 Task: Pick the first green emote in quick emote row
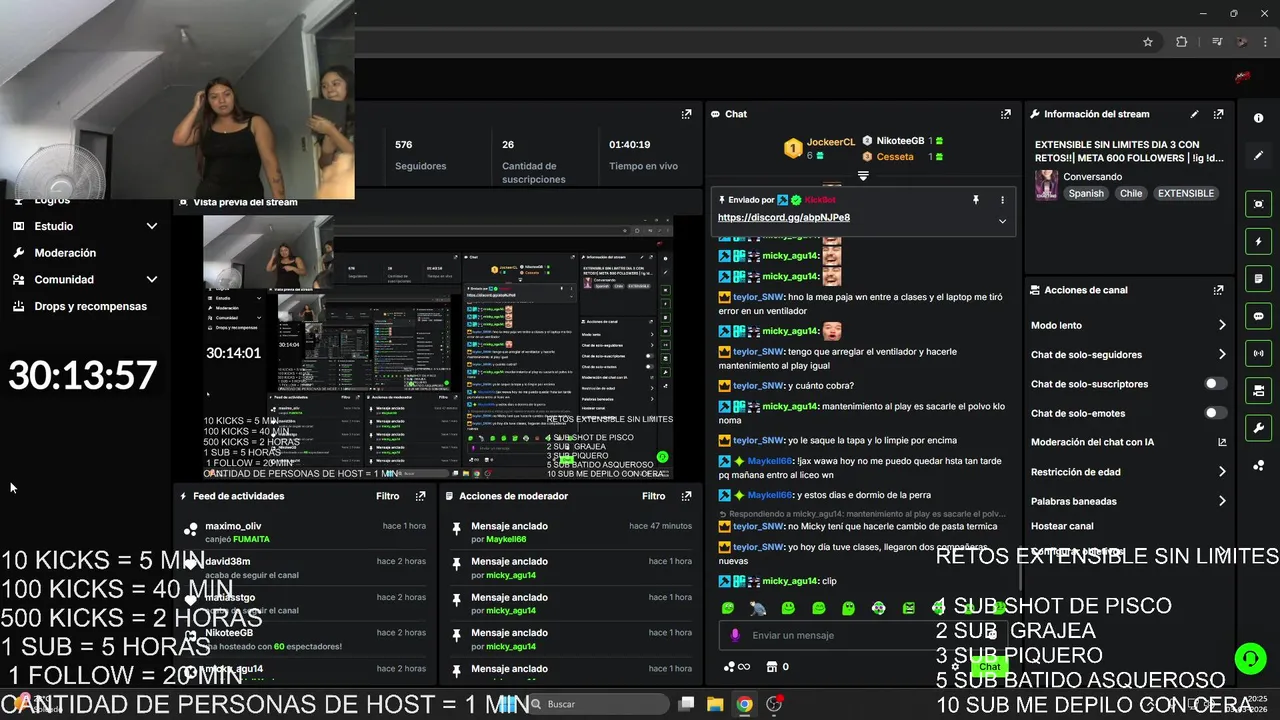(x=728, y=608)
